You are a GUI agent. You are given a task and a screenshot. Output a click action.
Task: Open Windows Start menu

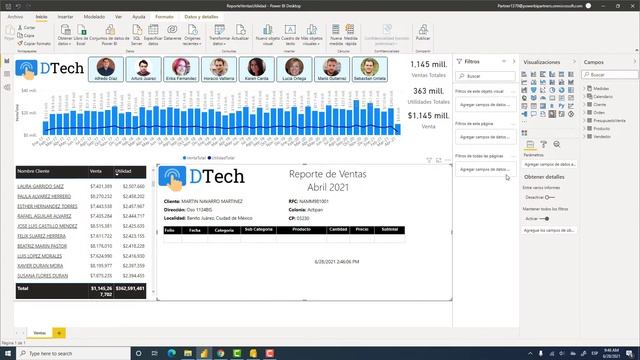8,353
